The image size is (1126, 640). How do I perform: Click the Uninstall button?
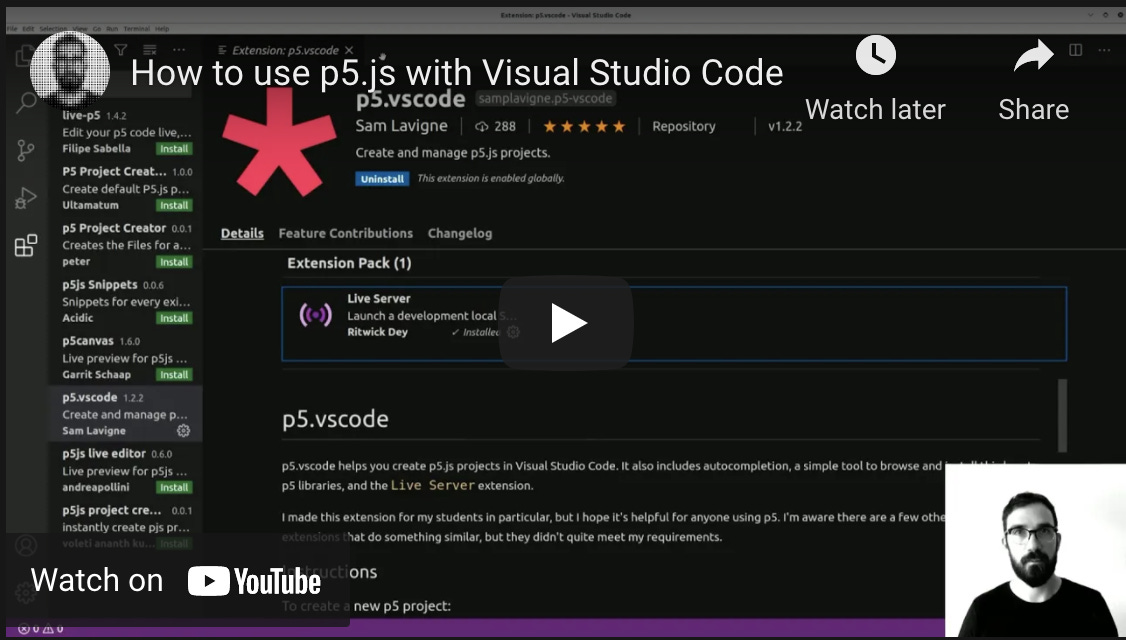(382, 179)
